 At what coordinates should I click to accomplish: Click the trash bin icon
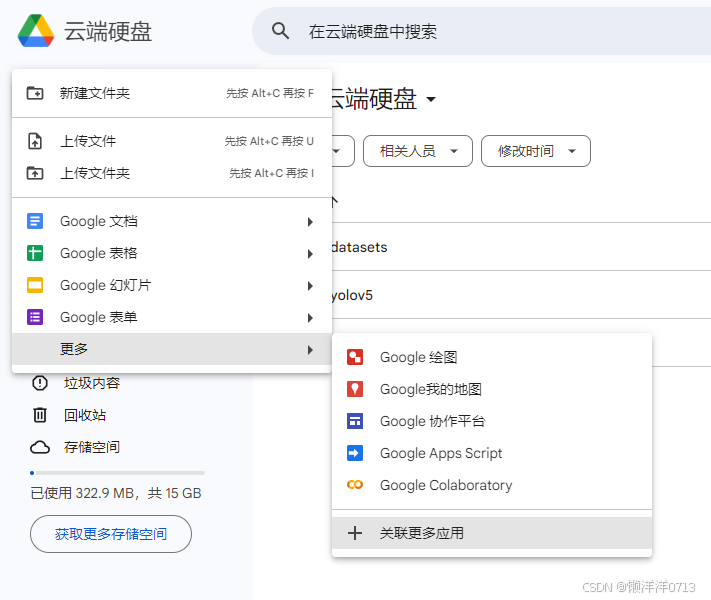pyautogui.click(x=40, y=415)
